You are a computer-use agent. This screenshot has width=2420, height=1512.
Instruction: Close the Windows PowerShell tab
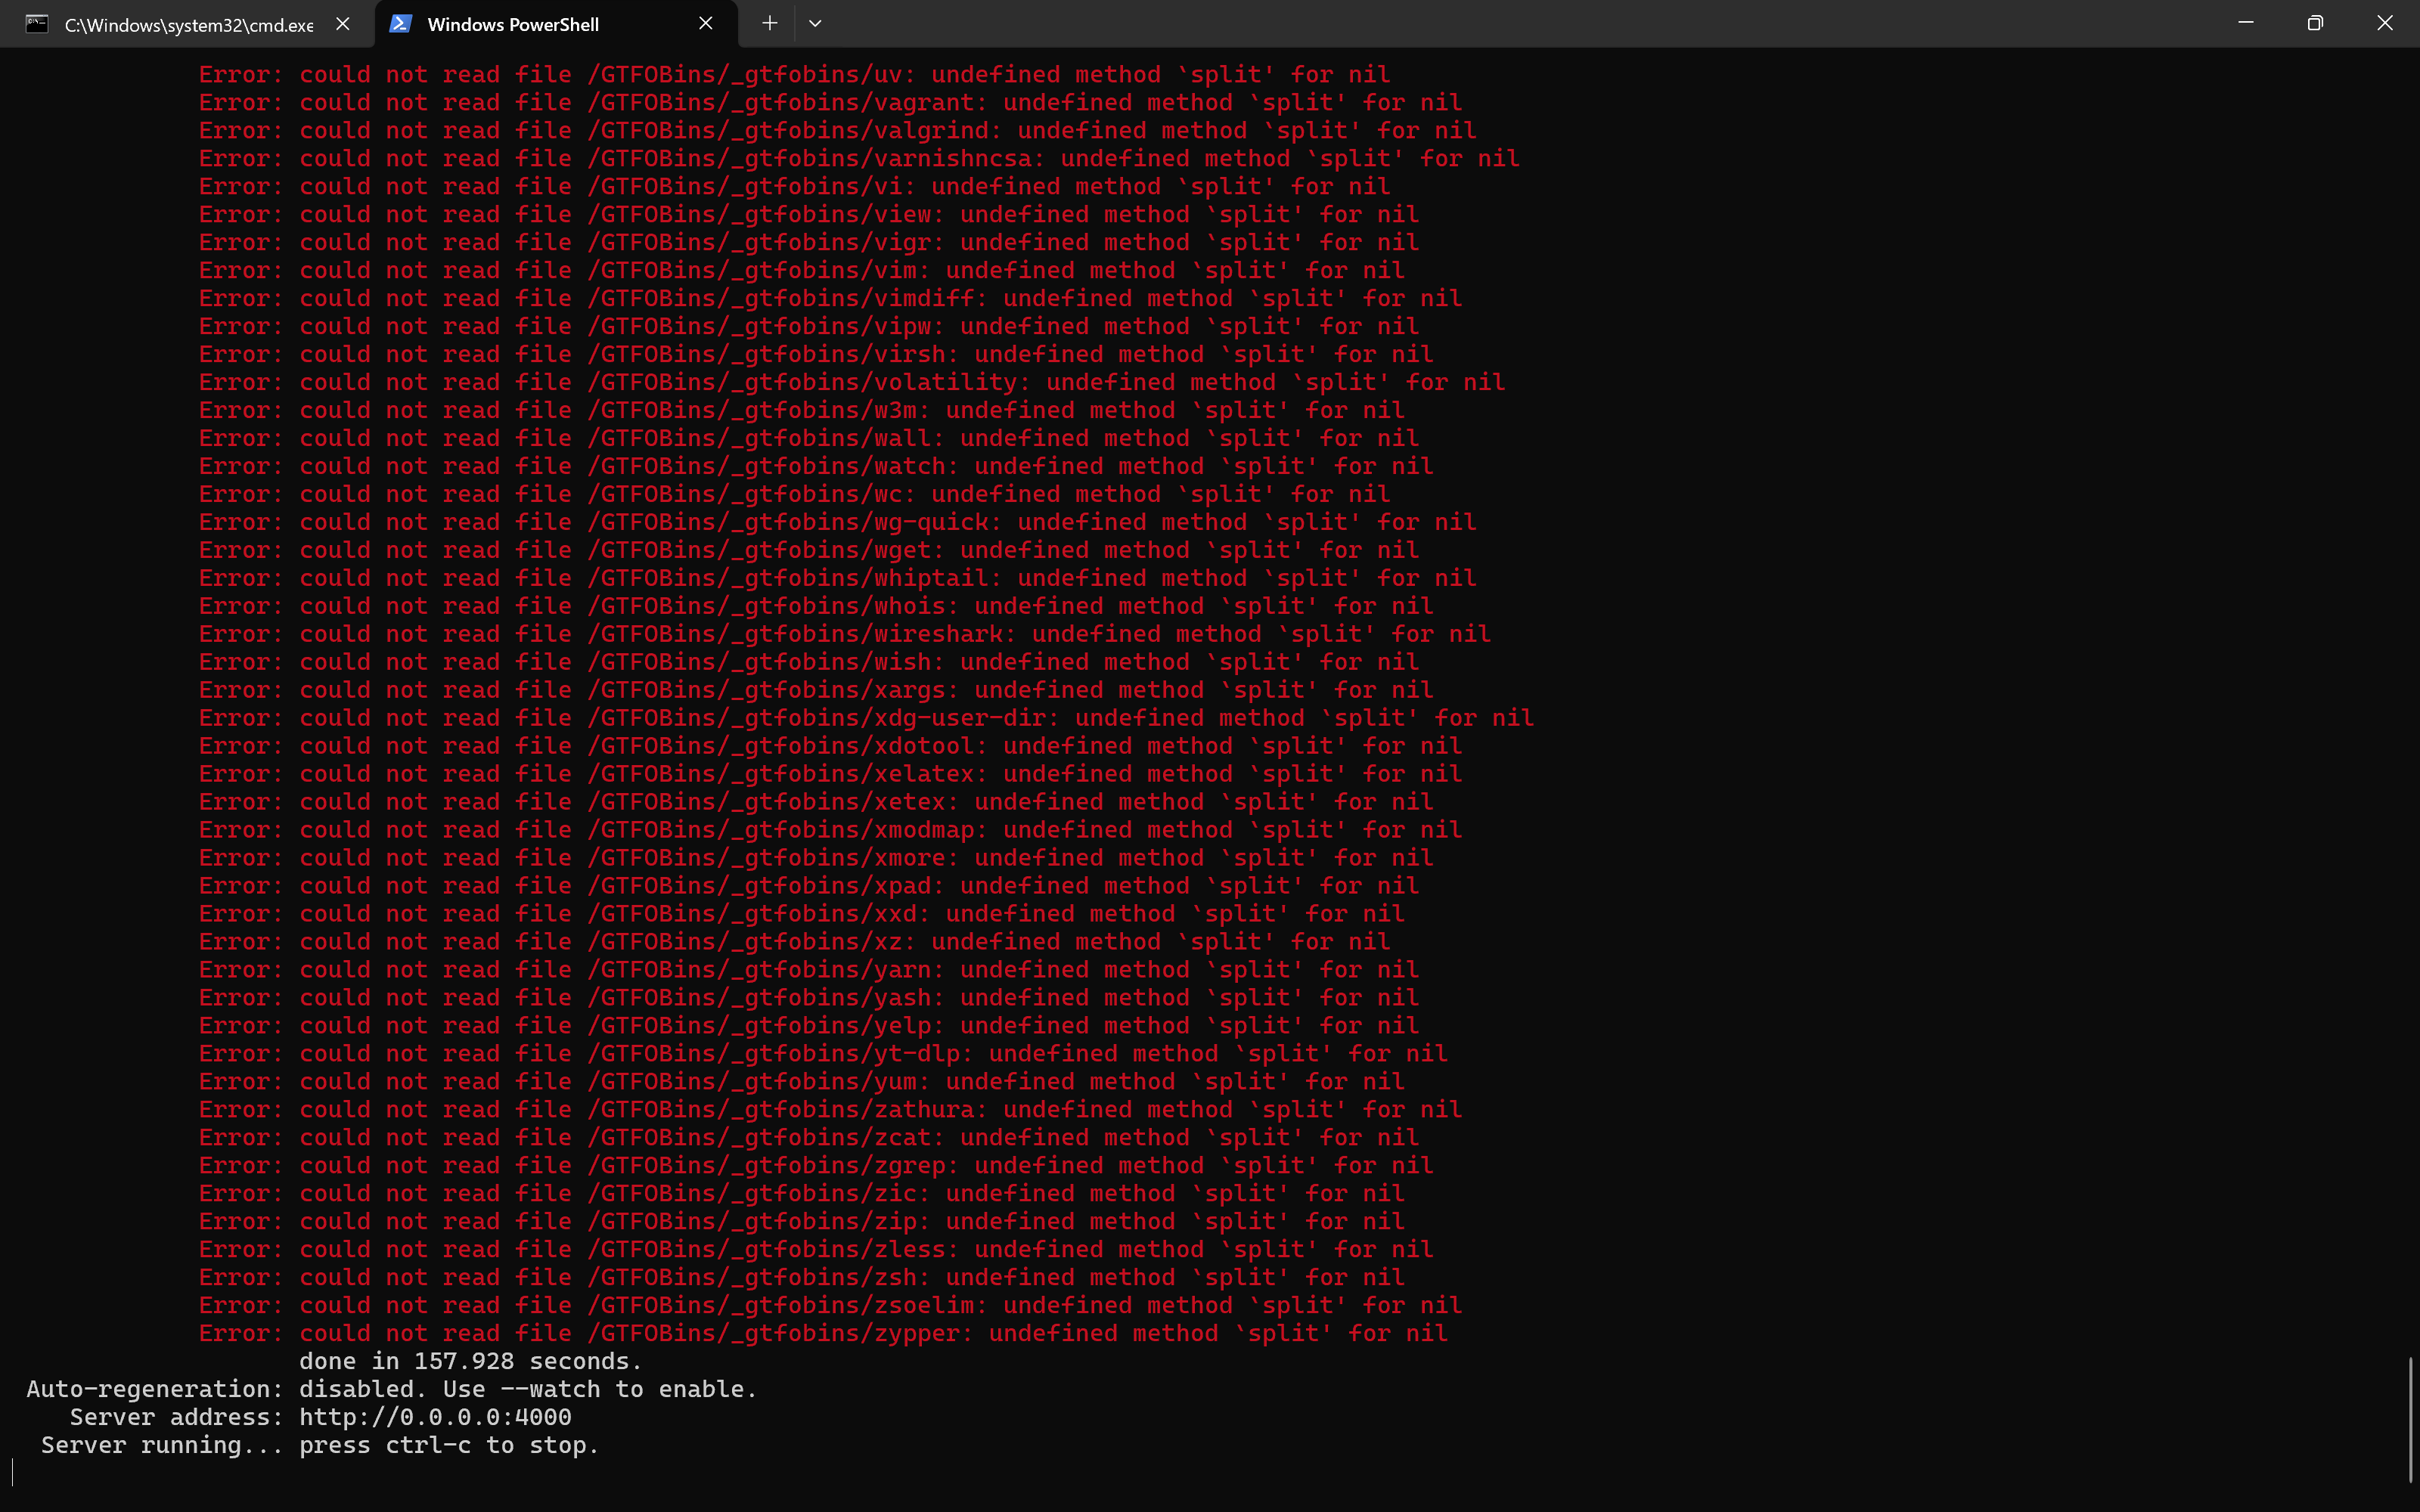point(706,24)
